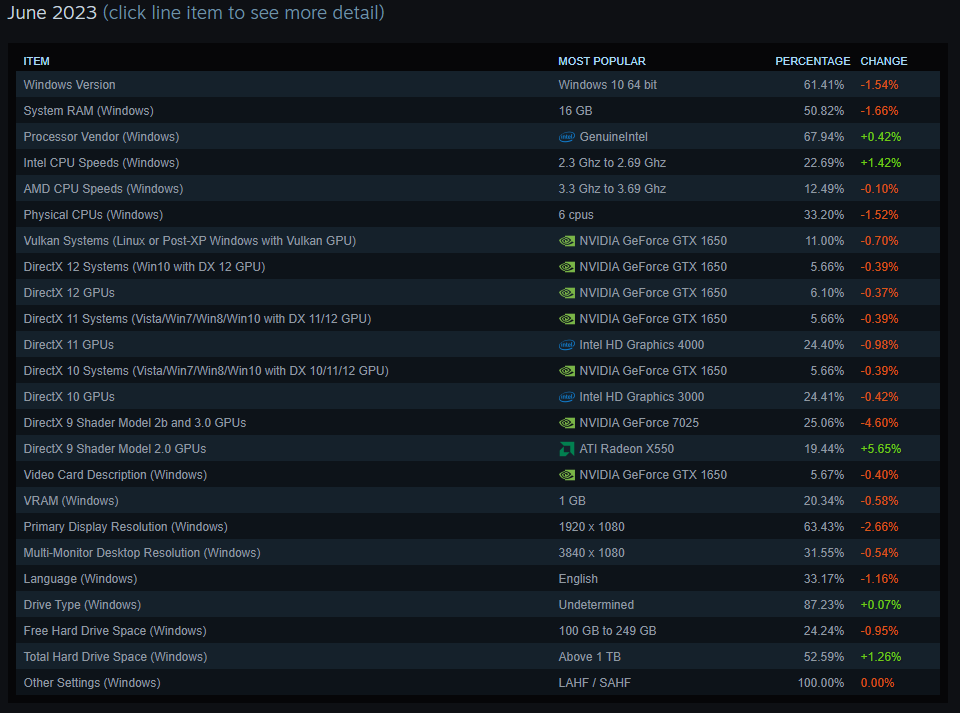The width and height of the screenshot is (960, 713).
Task: Click the 'Above 1 TB' value
Action: (590, 657)
